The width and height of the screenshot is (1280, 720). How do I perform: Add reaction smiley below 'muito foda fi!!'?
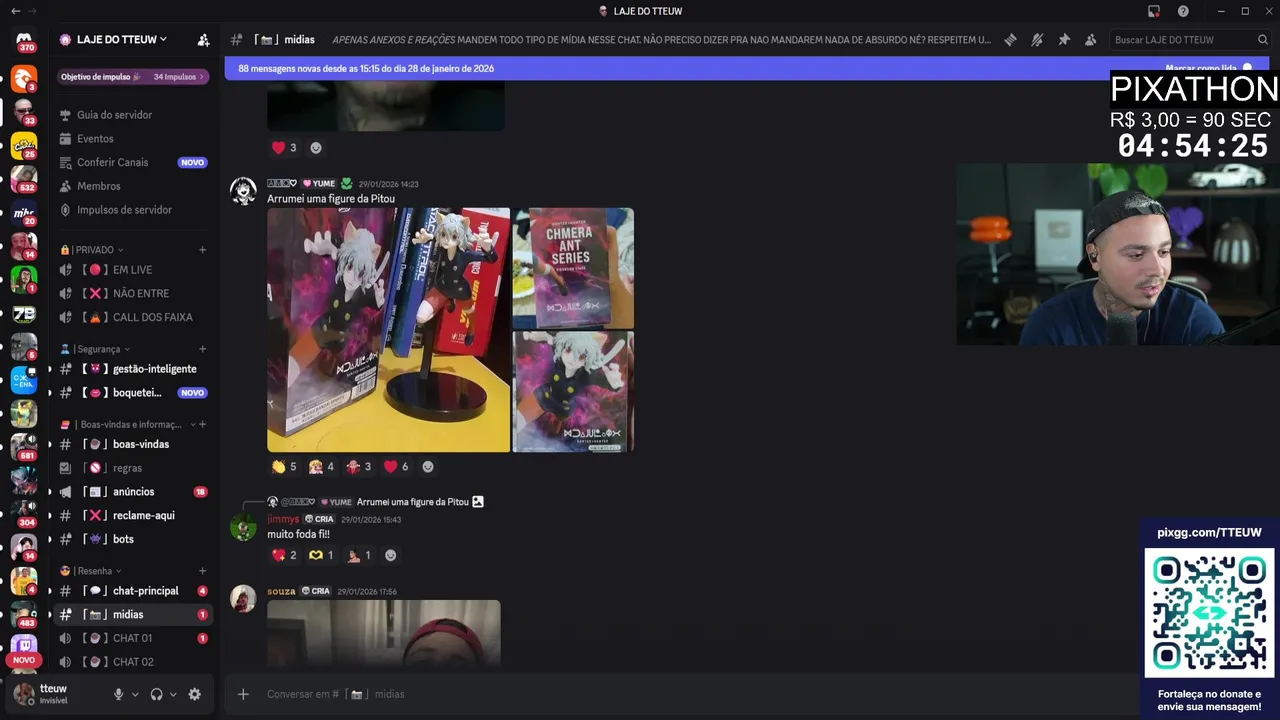pyautogui.click(x=391, y=555)
